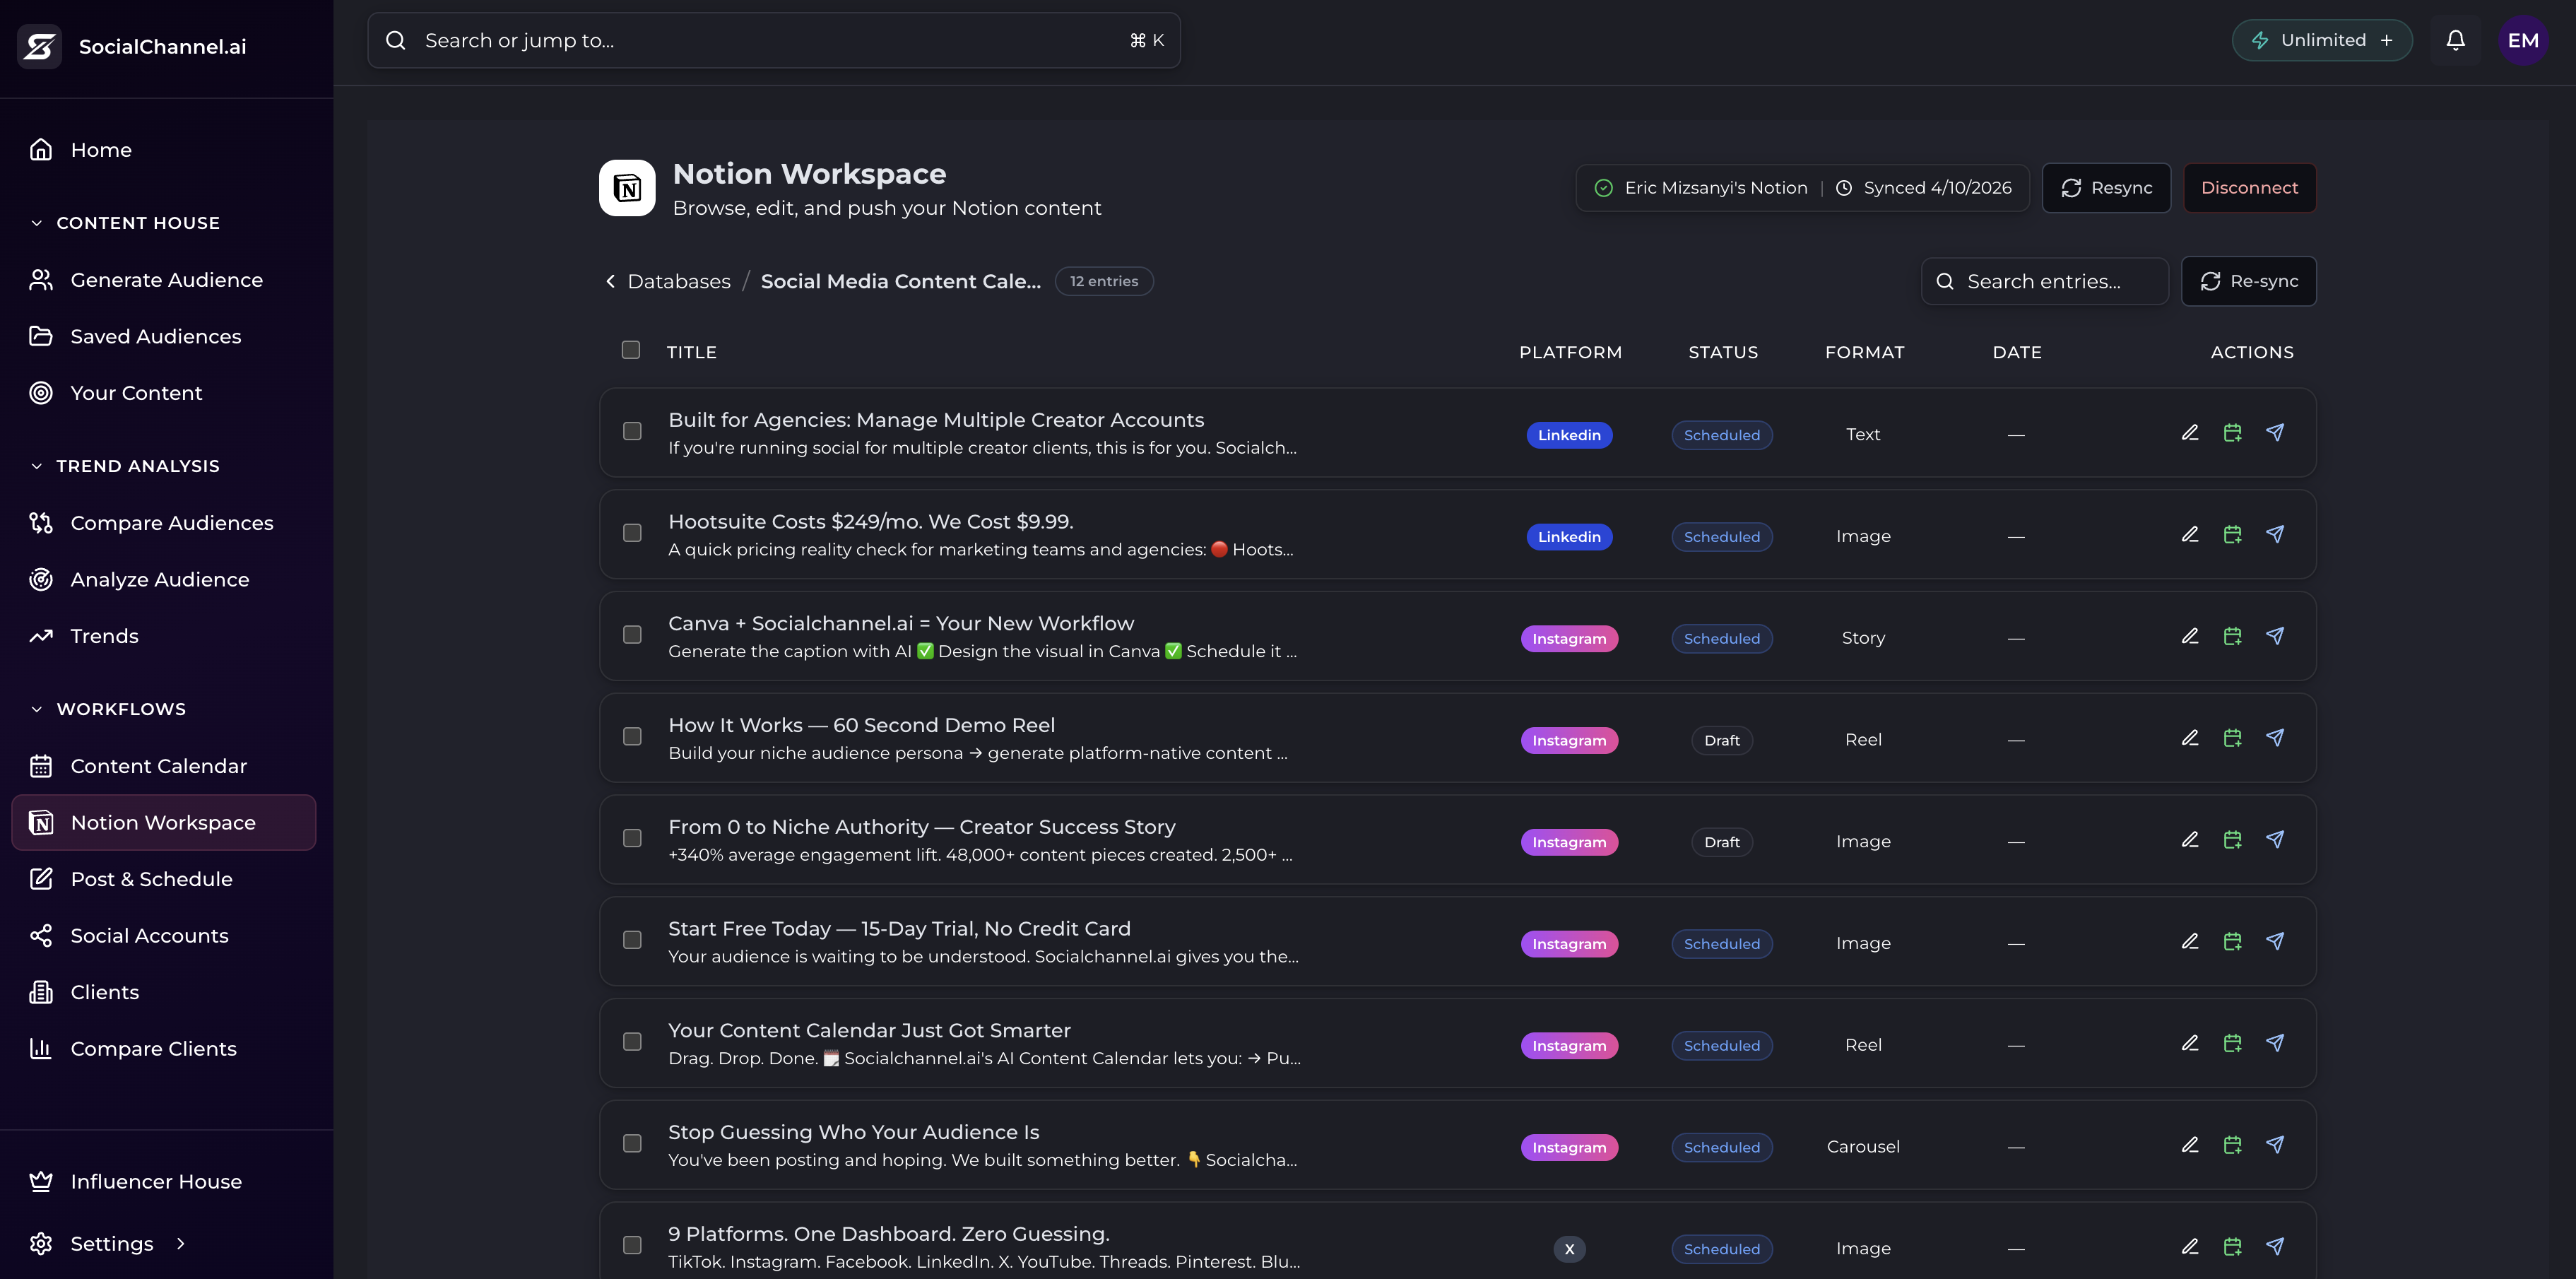Click the Notion Workspace header logo
Image resolution: width=2576 pixels, height=1279 pixels.
point(627,188)
